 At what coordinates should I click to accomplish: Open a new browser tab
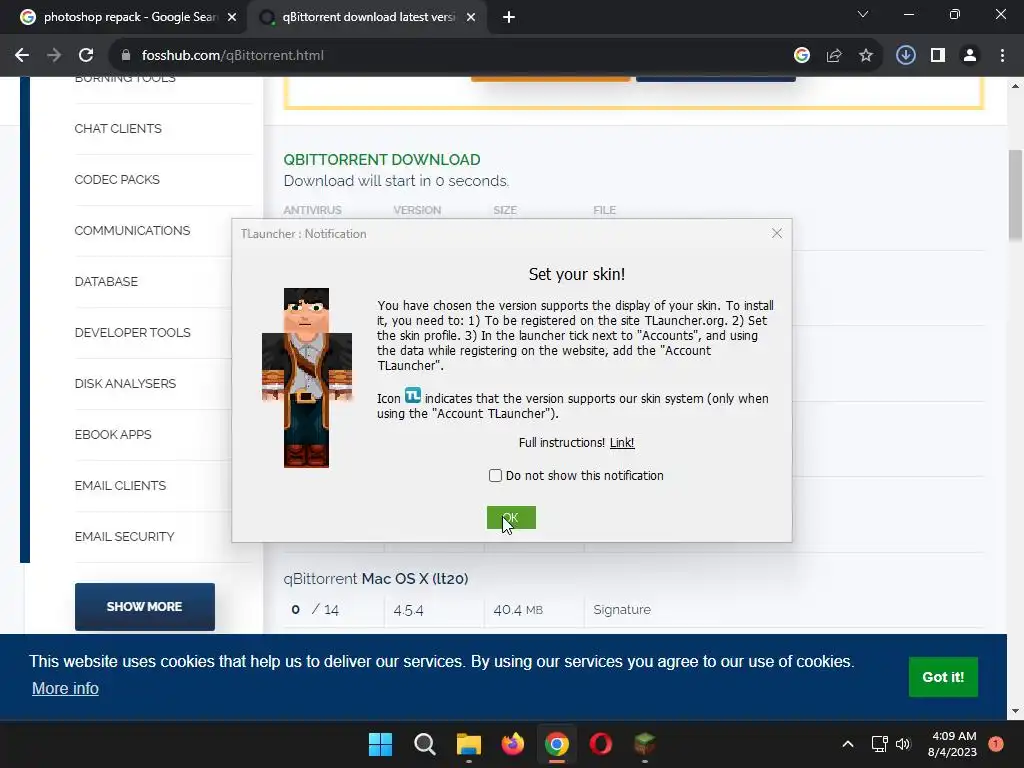point(509,18)
